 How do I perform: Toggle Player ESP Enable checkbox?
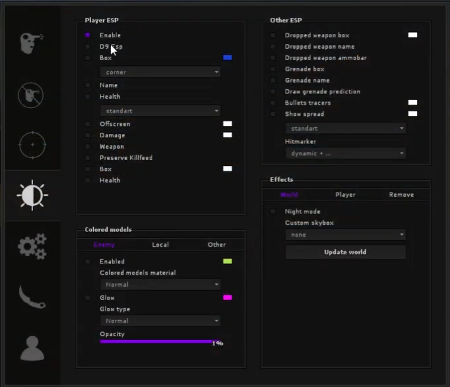(88, 35)
